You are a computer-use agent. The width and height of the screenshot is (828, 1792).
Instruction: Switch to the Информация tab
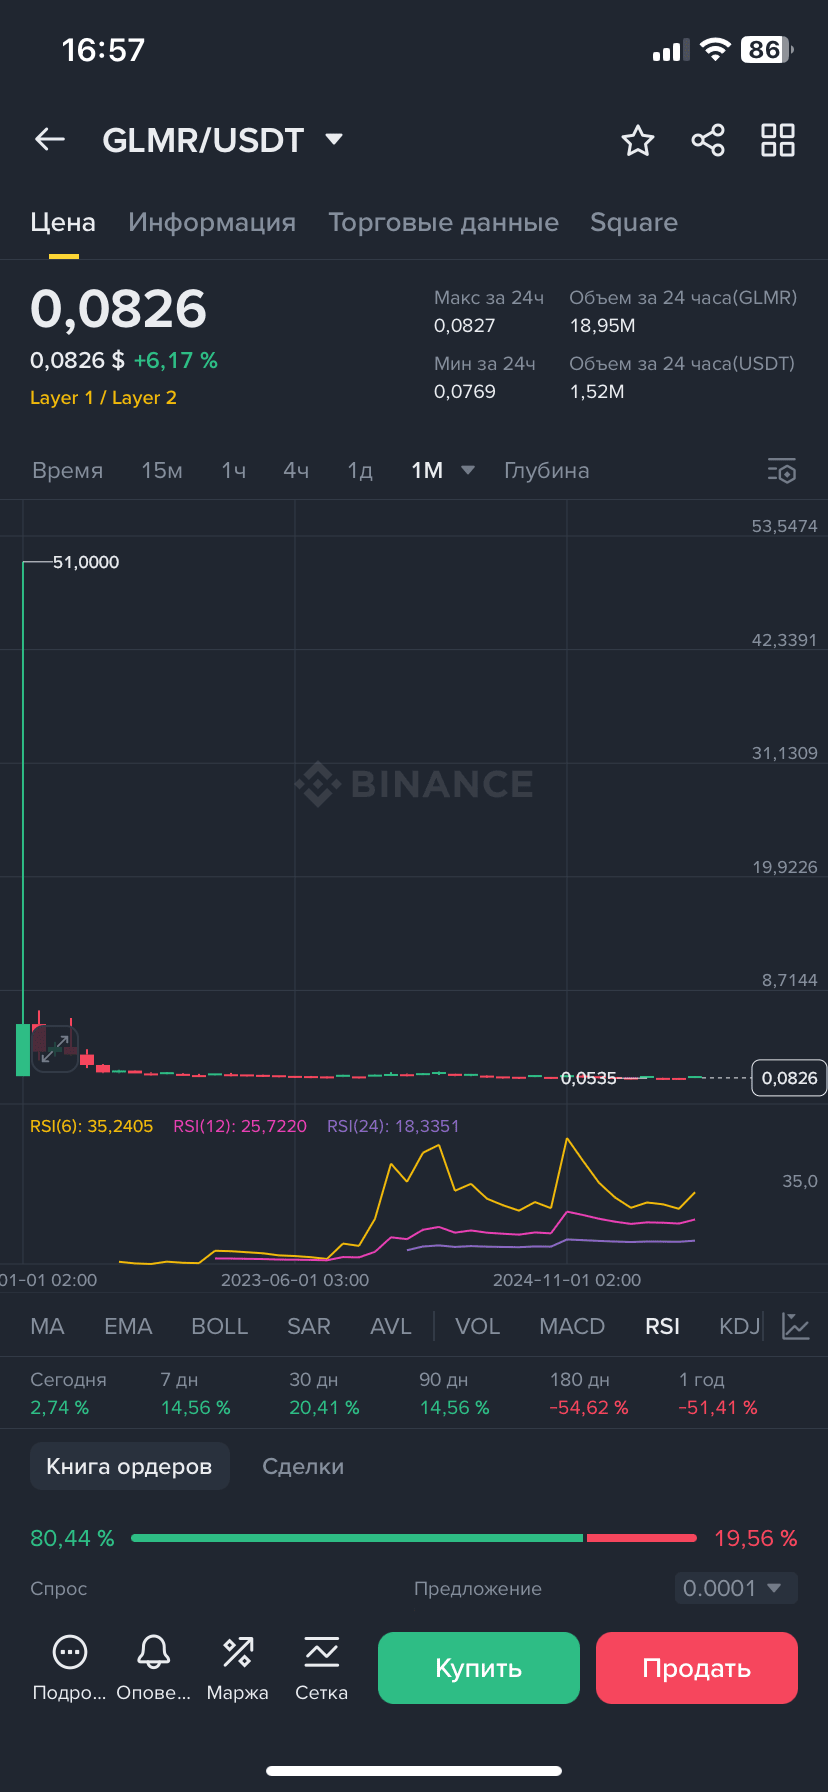212,222
